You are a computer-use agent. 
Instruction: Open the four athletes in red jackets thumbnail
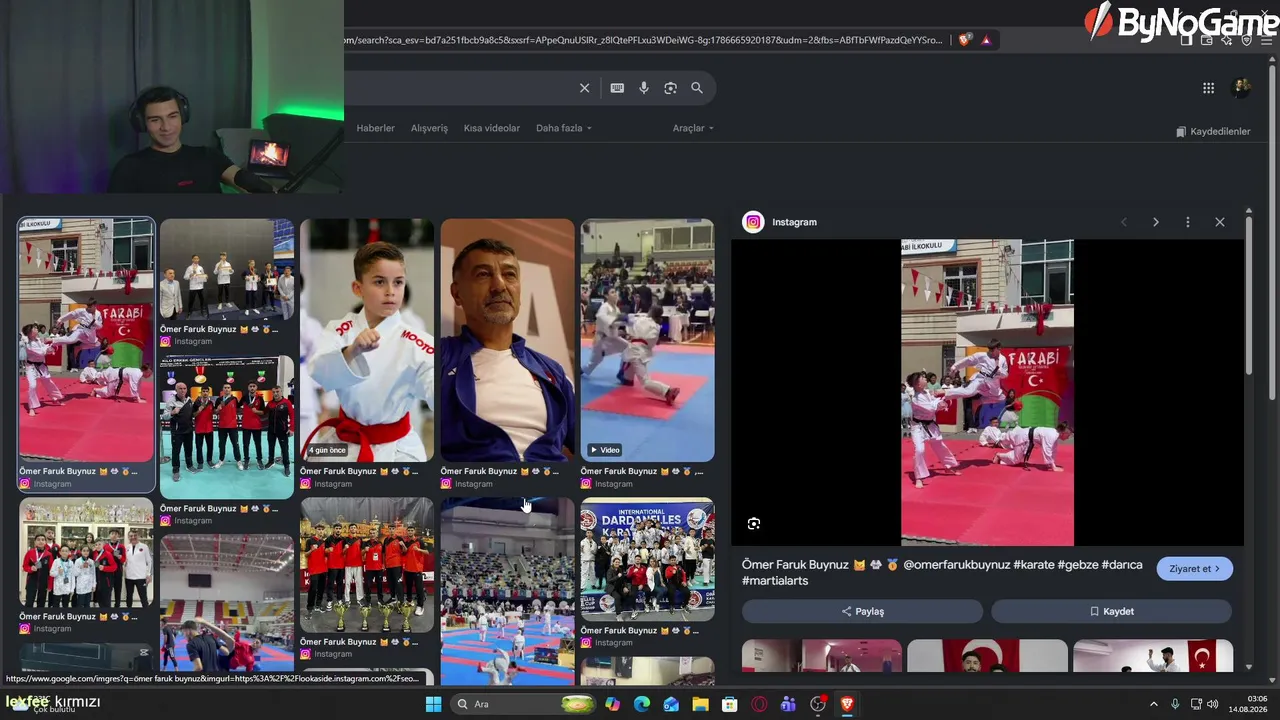227,427
